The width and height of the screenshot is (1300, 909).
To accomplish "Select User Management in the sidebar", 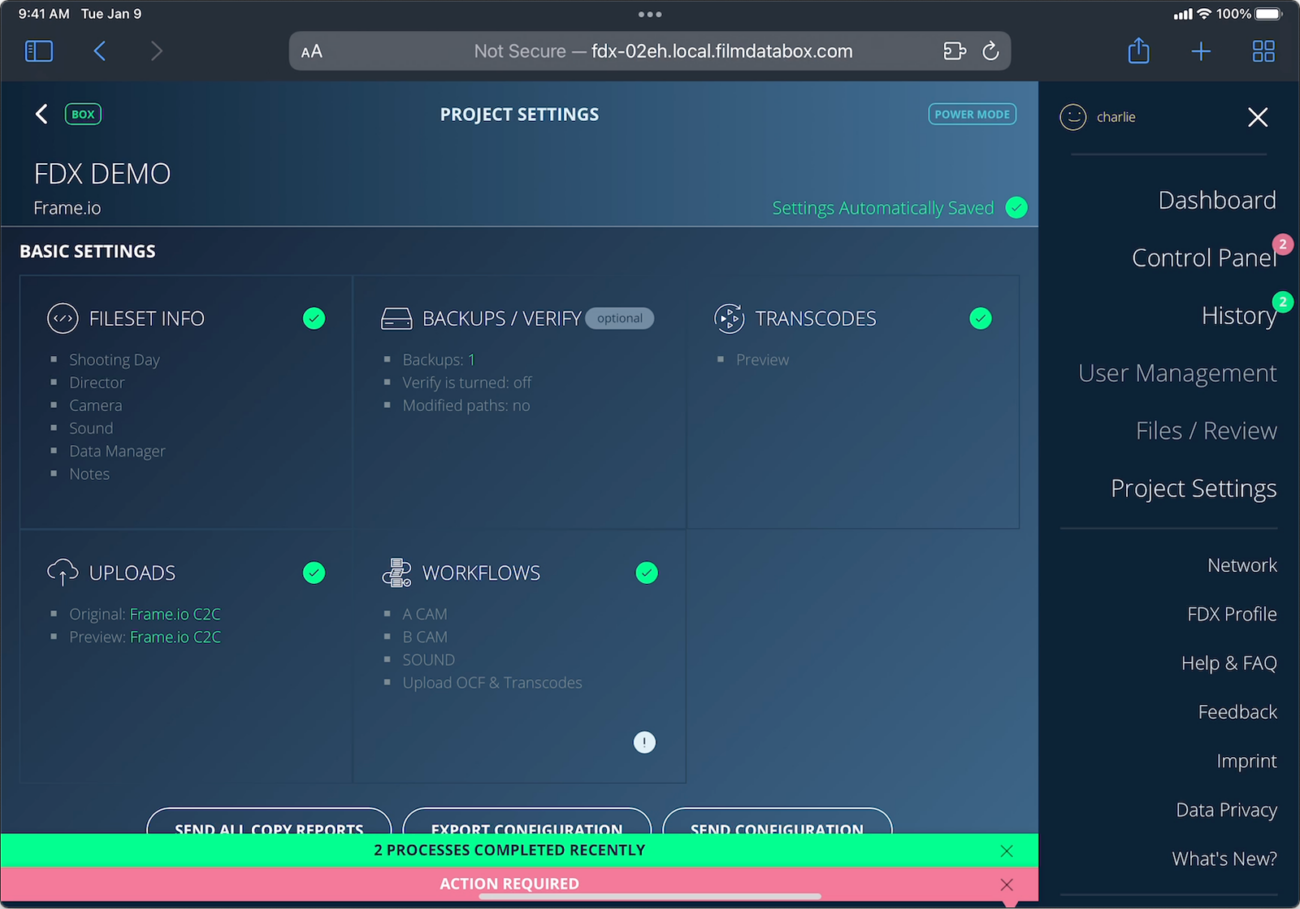I will pos(1177,372).
